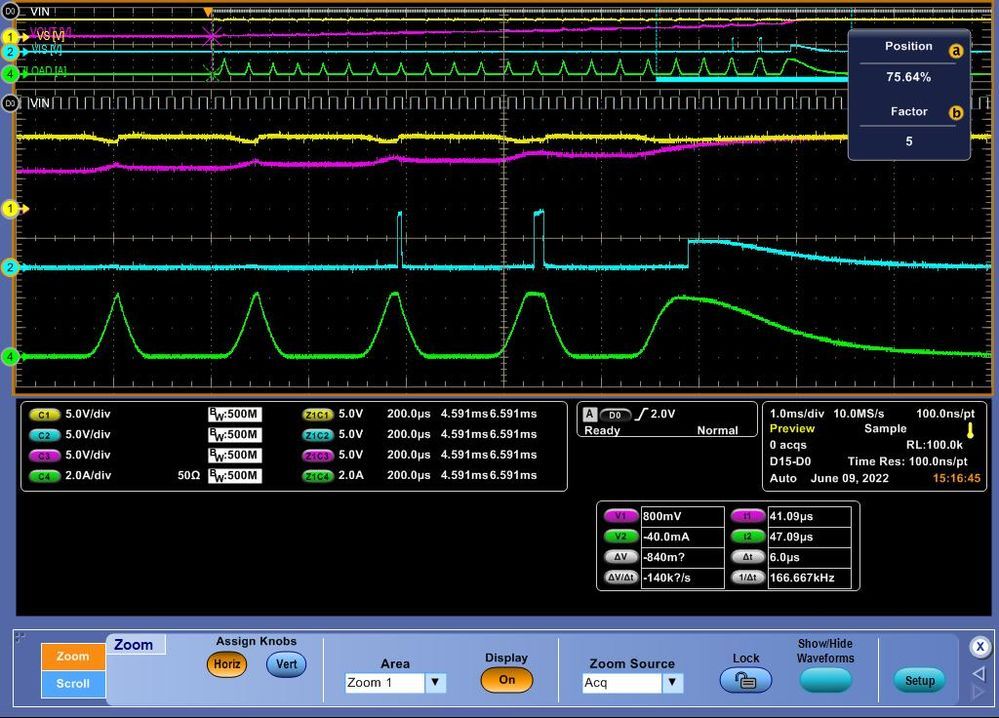The image size is (999, 718).
Task: Select the V1 cursor readout badge
Action: pos(620,517)
